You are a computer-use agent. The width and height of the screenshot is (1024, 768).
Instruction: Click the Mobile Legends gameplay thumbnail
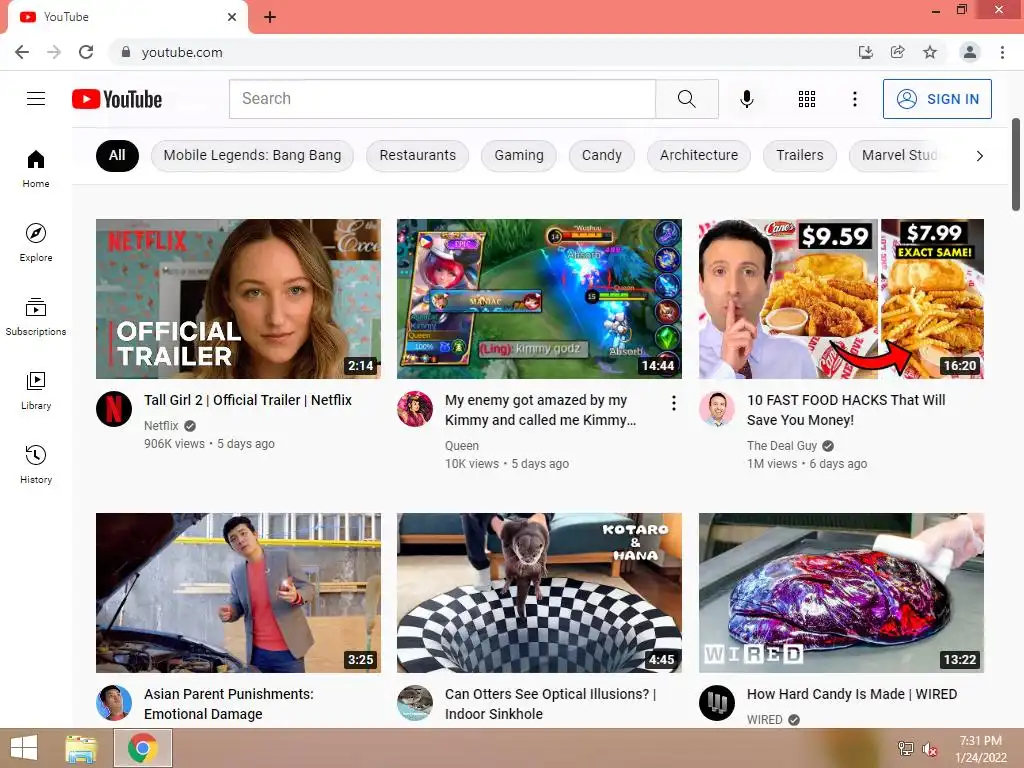(x=539, y=299)
